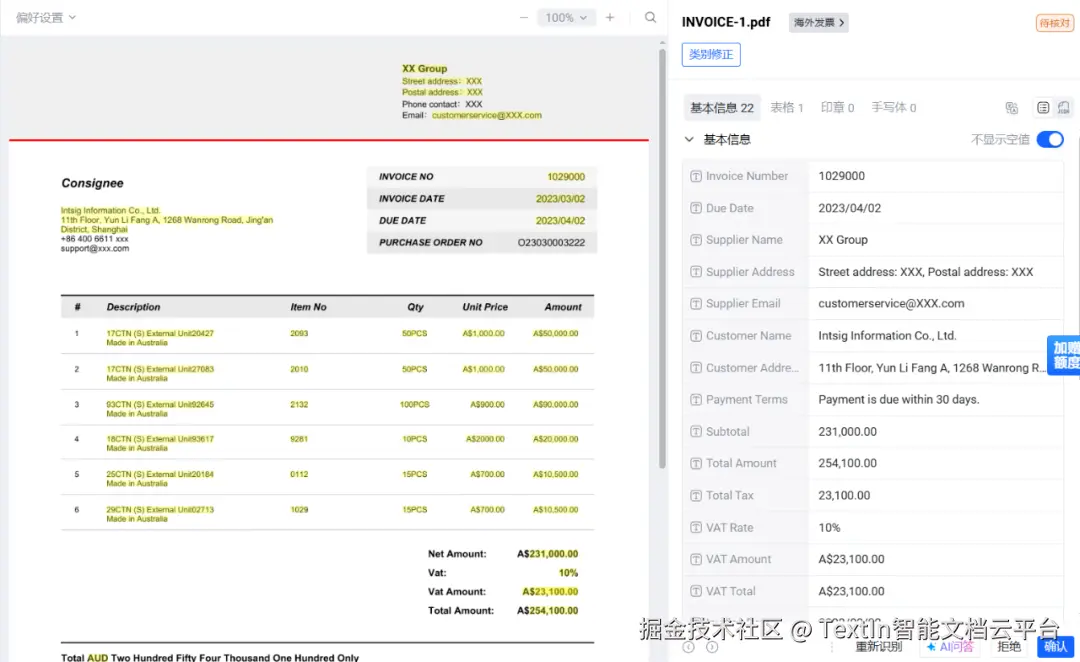The height and width of the screenshot is (662, 1080).
Task: Zoom out with the minus icon
Action: (x=523, y=17)
